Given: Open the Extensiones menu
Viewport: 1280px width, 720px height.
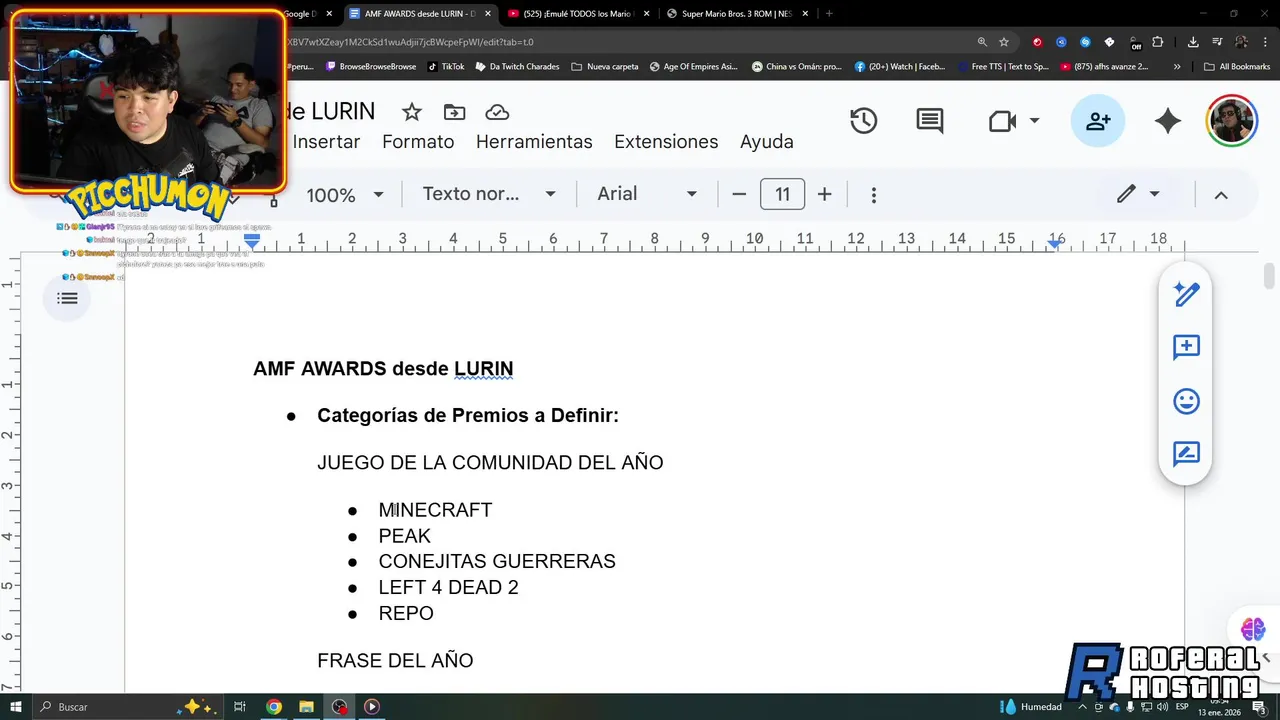Looking at the screenshot, I should [666, 142].
